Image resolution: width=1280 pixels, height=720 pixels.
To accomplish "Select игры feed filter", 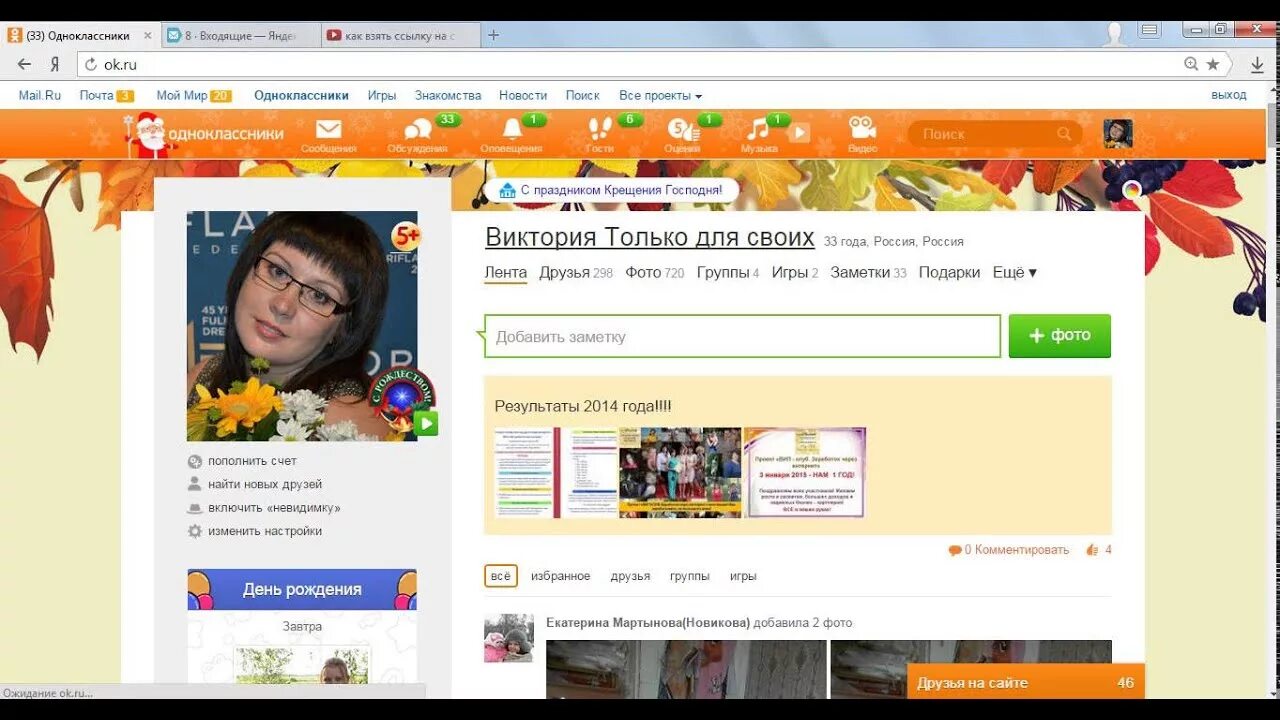I will 743,576.
